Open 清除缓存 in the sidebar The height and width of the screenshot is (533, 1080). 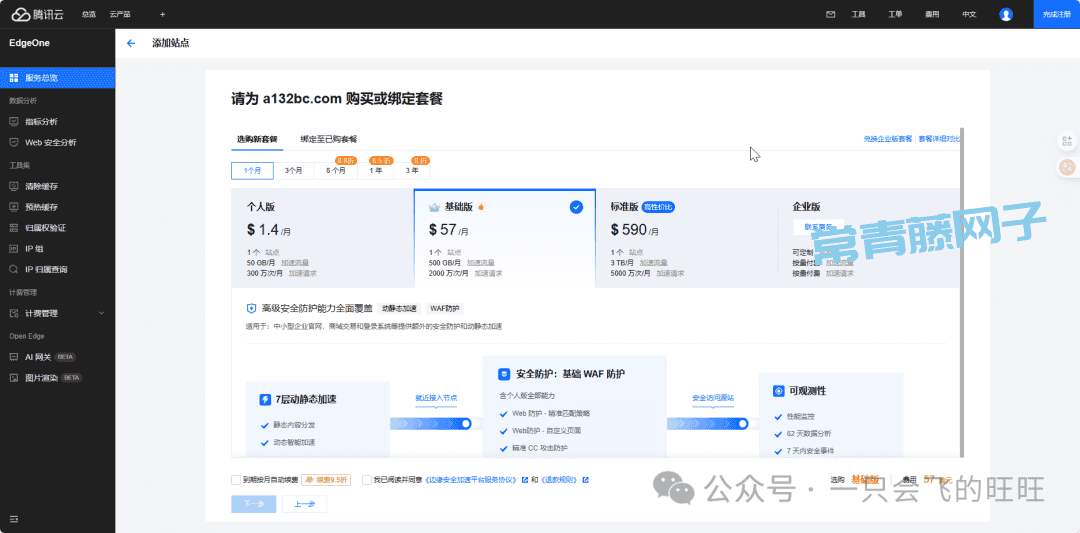[57, 186]
